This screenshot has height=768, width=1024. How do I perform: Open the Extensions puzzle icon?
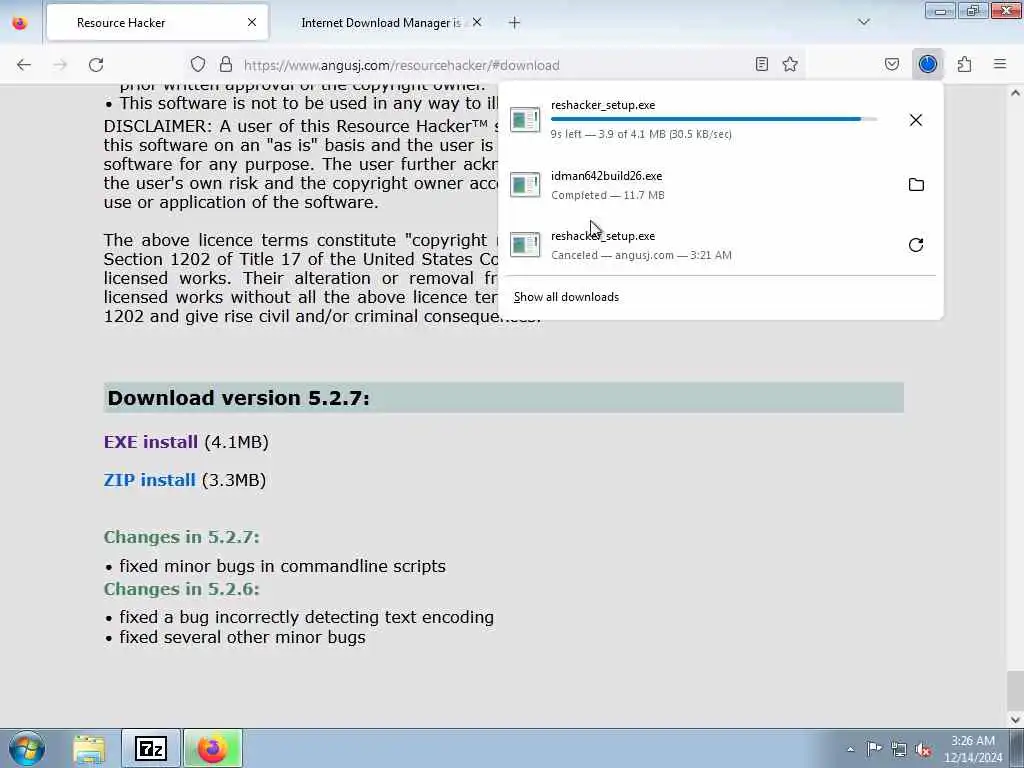click(x=965, y=64)
